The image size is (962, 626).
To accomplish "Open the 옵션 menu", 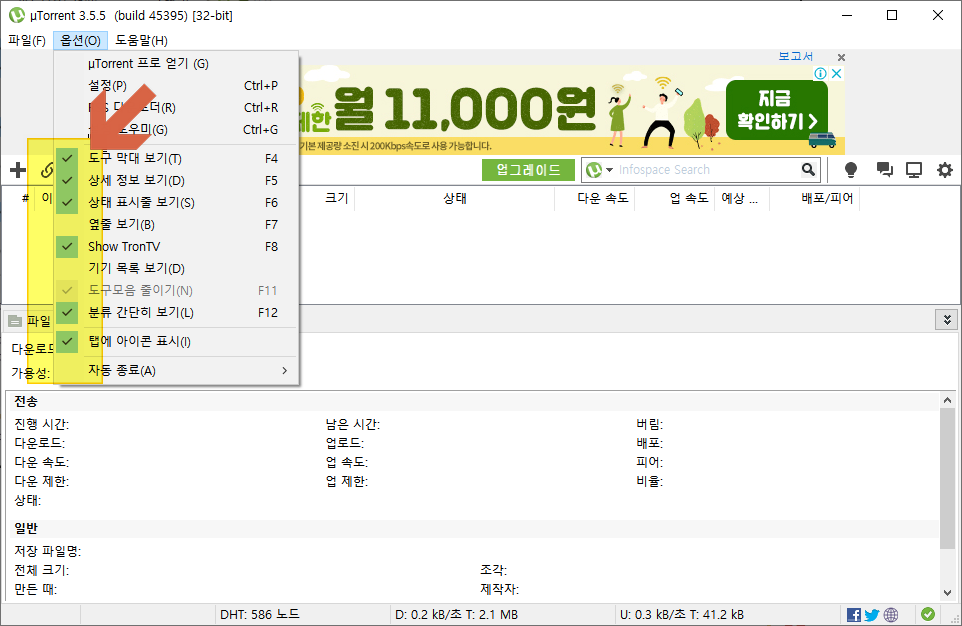I will (x=80, y=41).
